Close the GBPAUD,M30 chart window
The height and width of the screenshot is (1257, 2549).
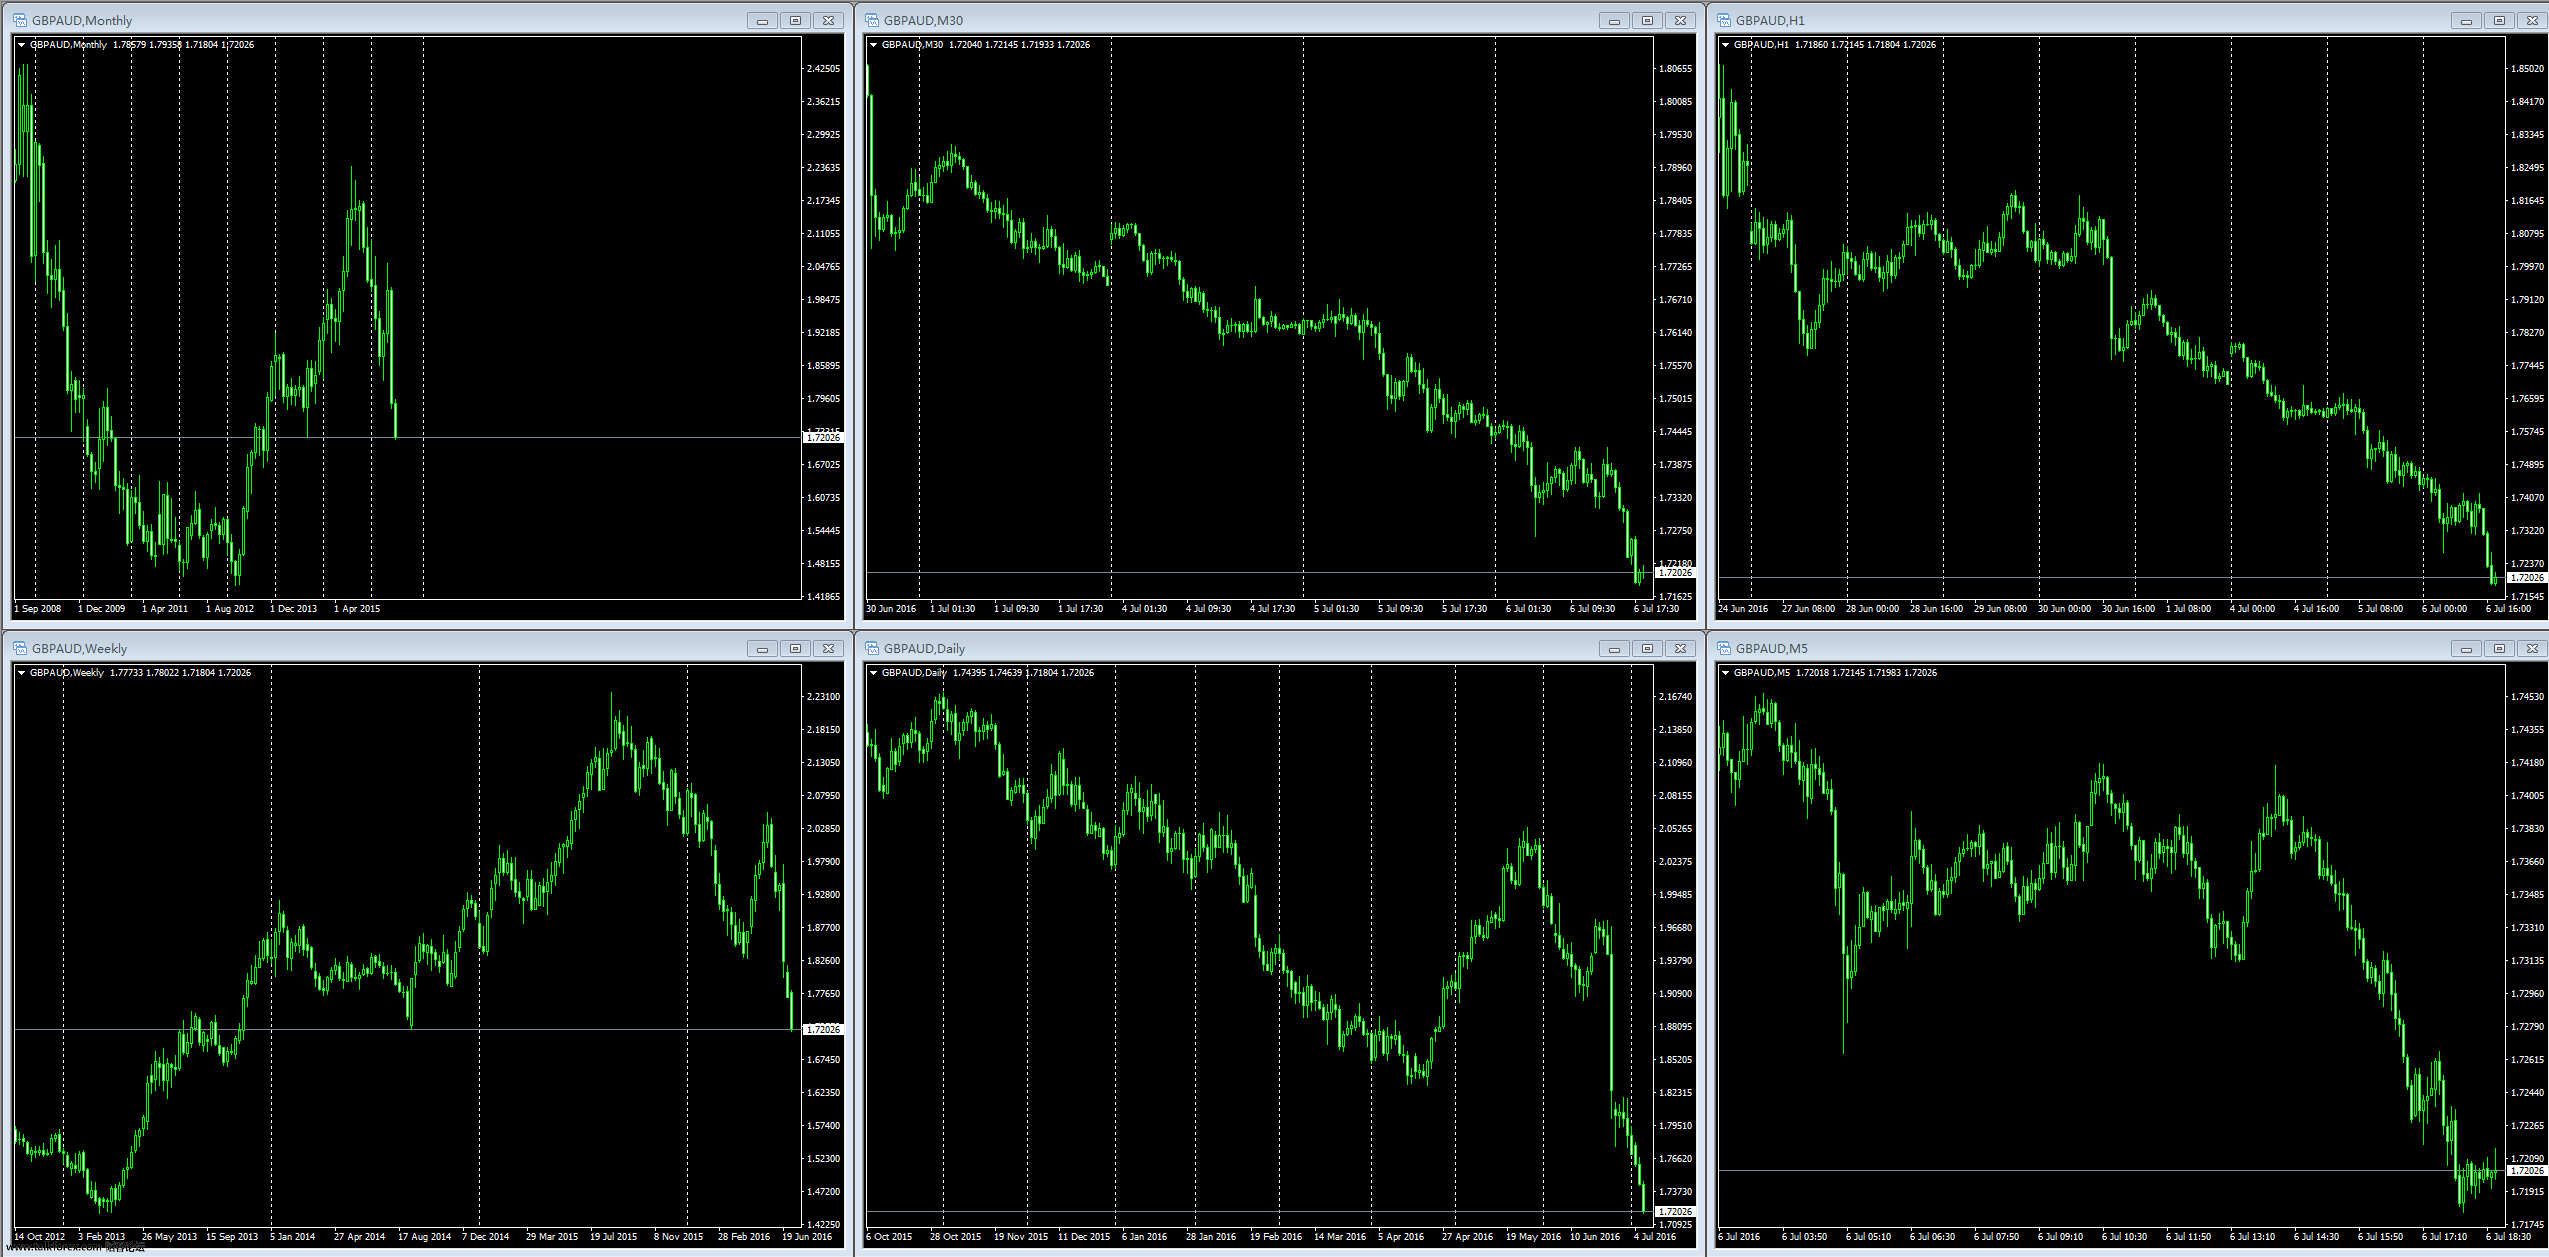pos(1680,20)
